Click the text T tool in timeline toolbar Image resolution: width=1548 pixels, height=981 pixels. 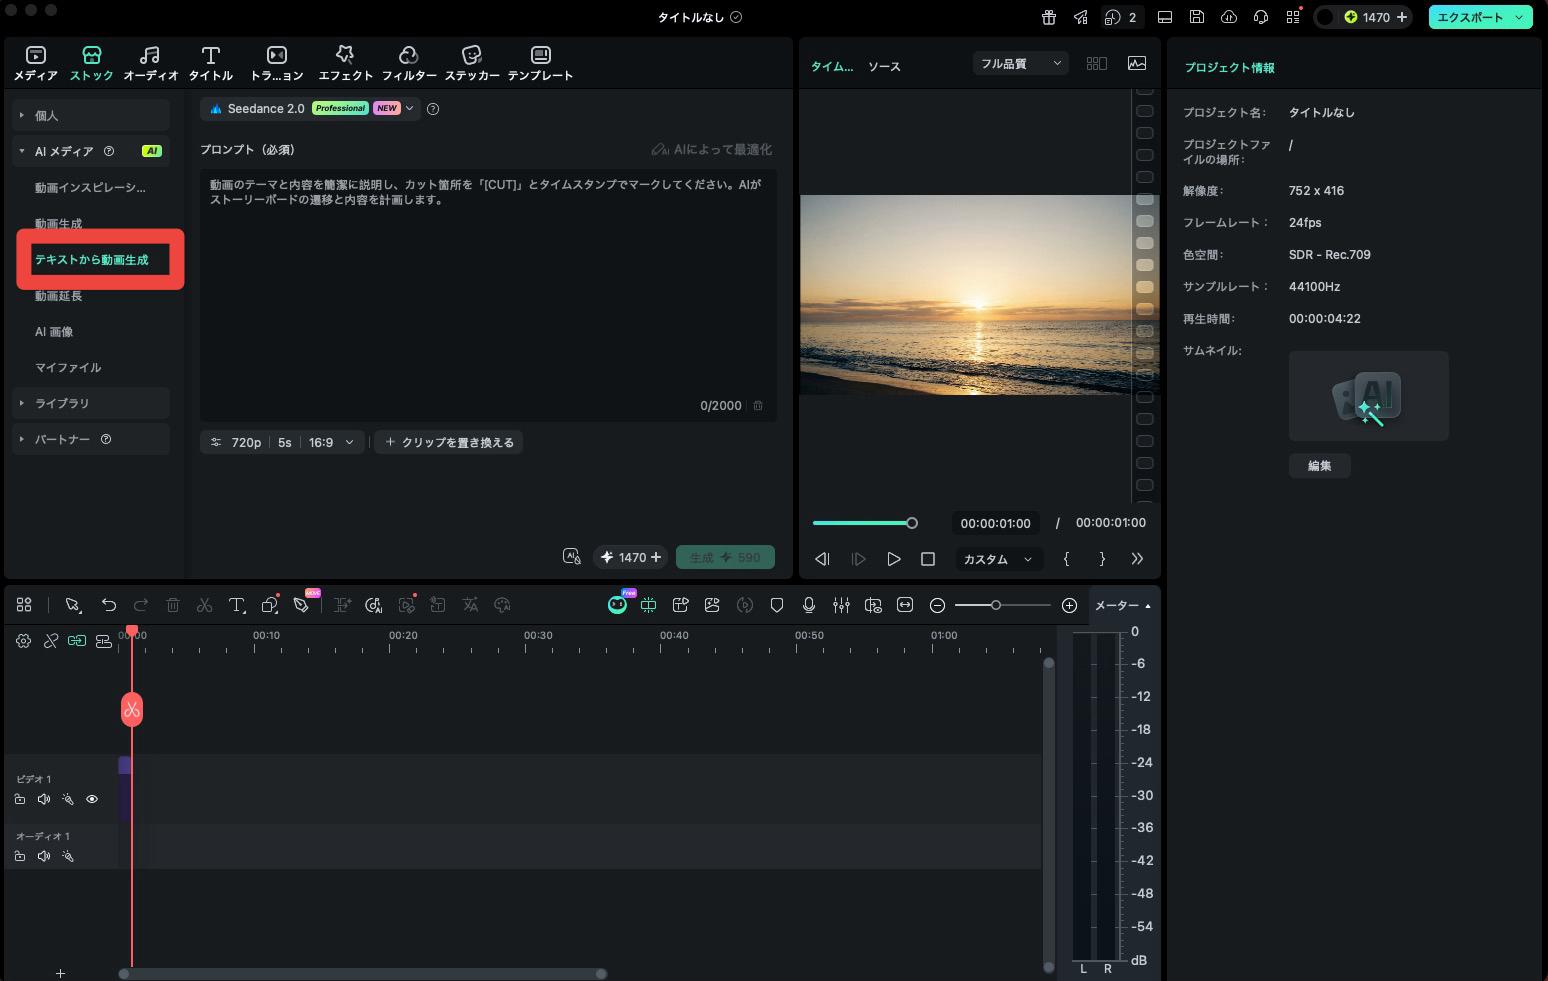pyautogui.click(x=236, y=605)
